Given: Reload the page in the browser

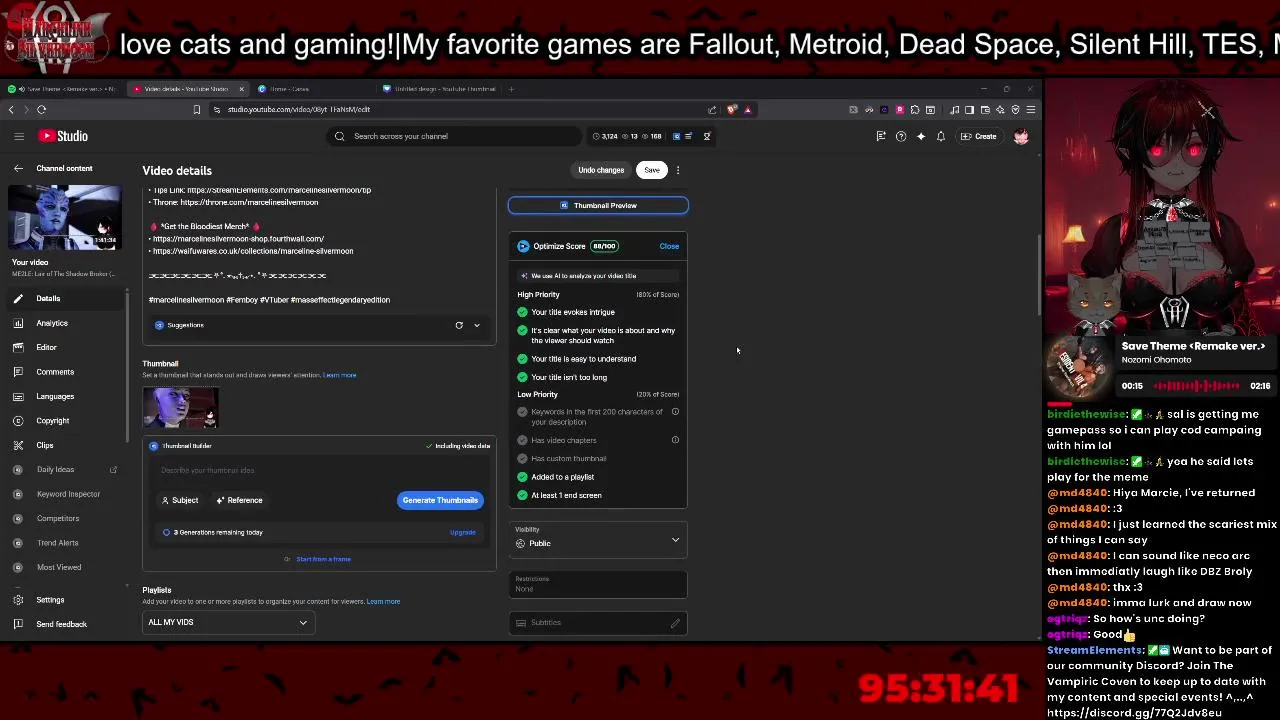Looking at the screenshot, I should point(41,109).
